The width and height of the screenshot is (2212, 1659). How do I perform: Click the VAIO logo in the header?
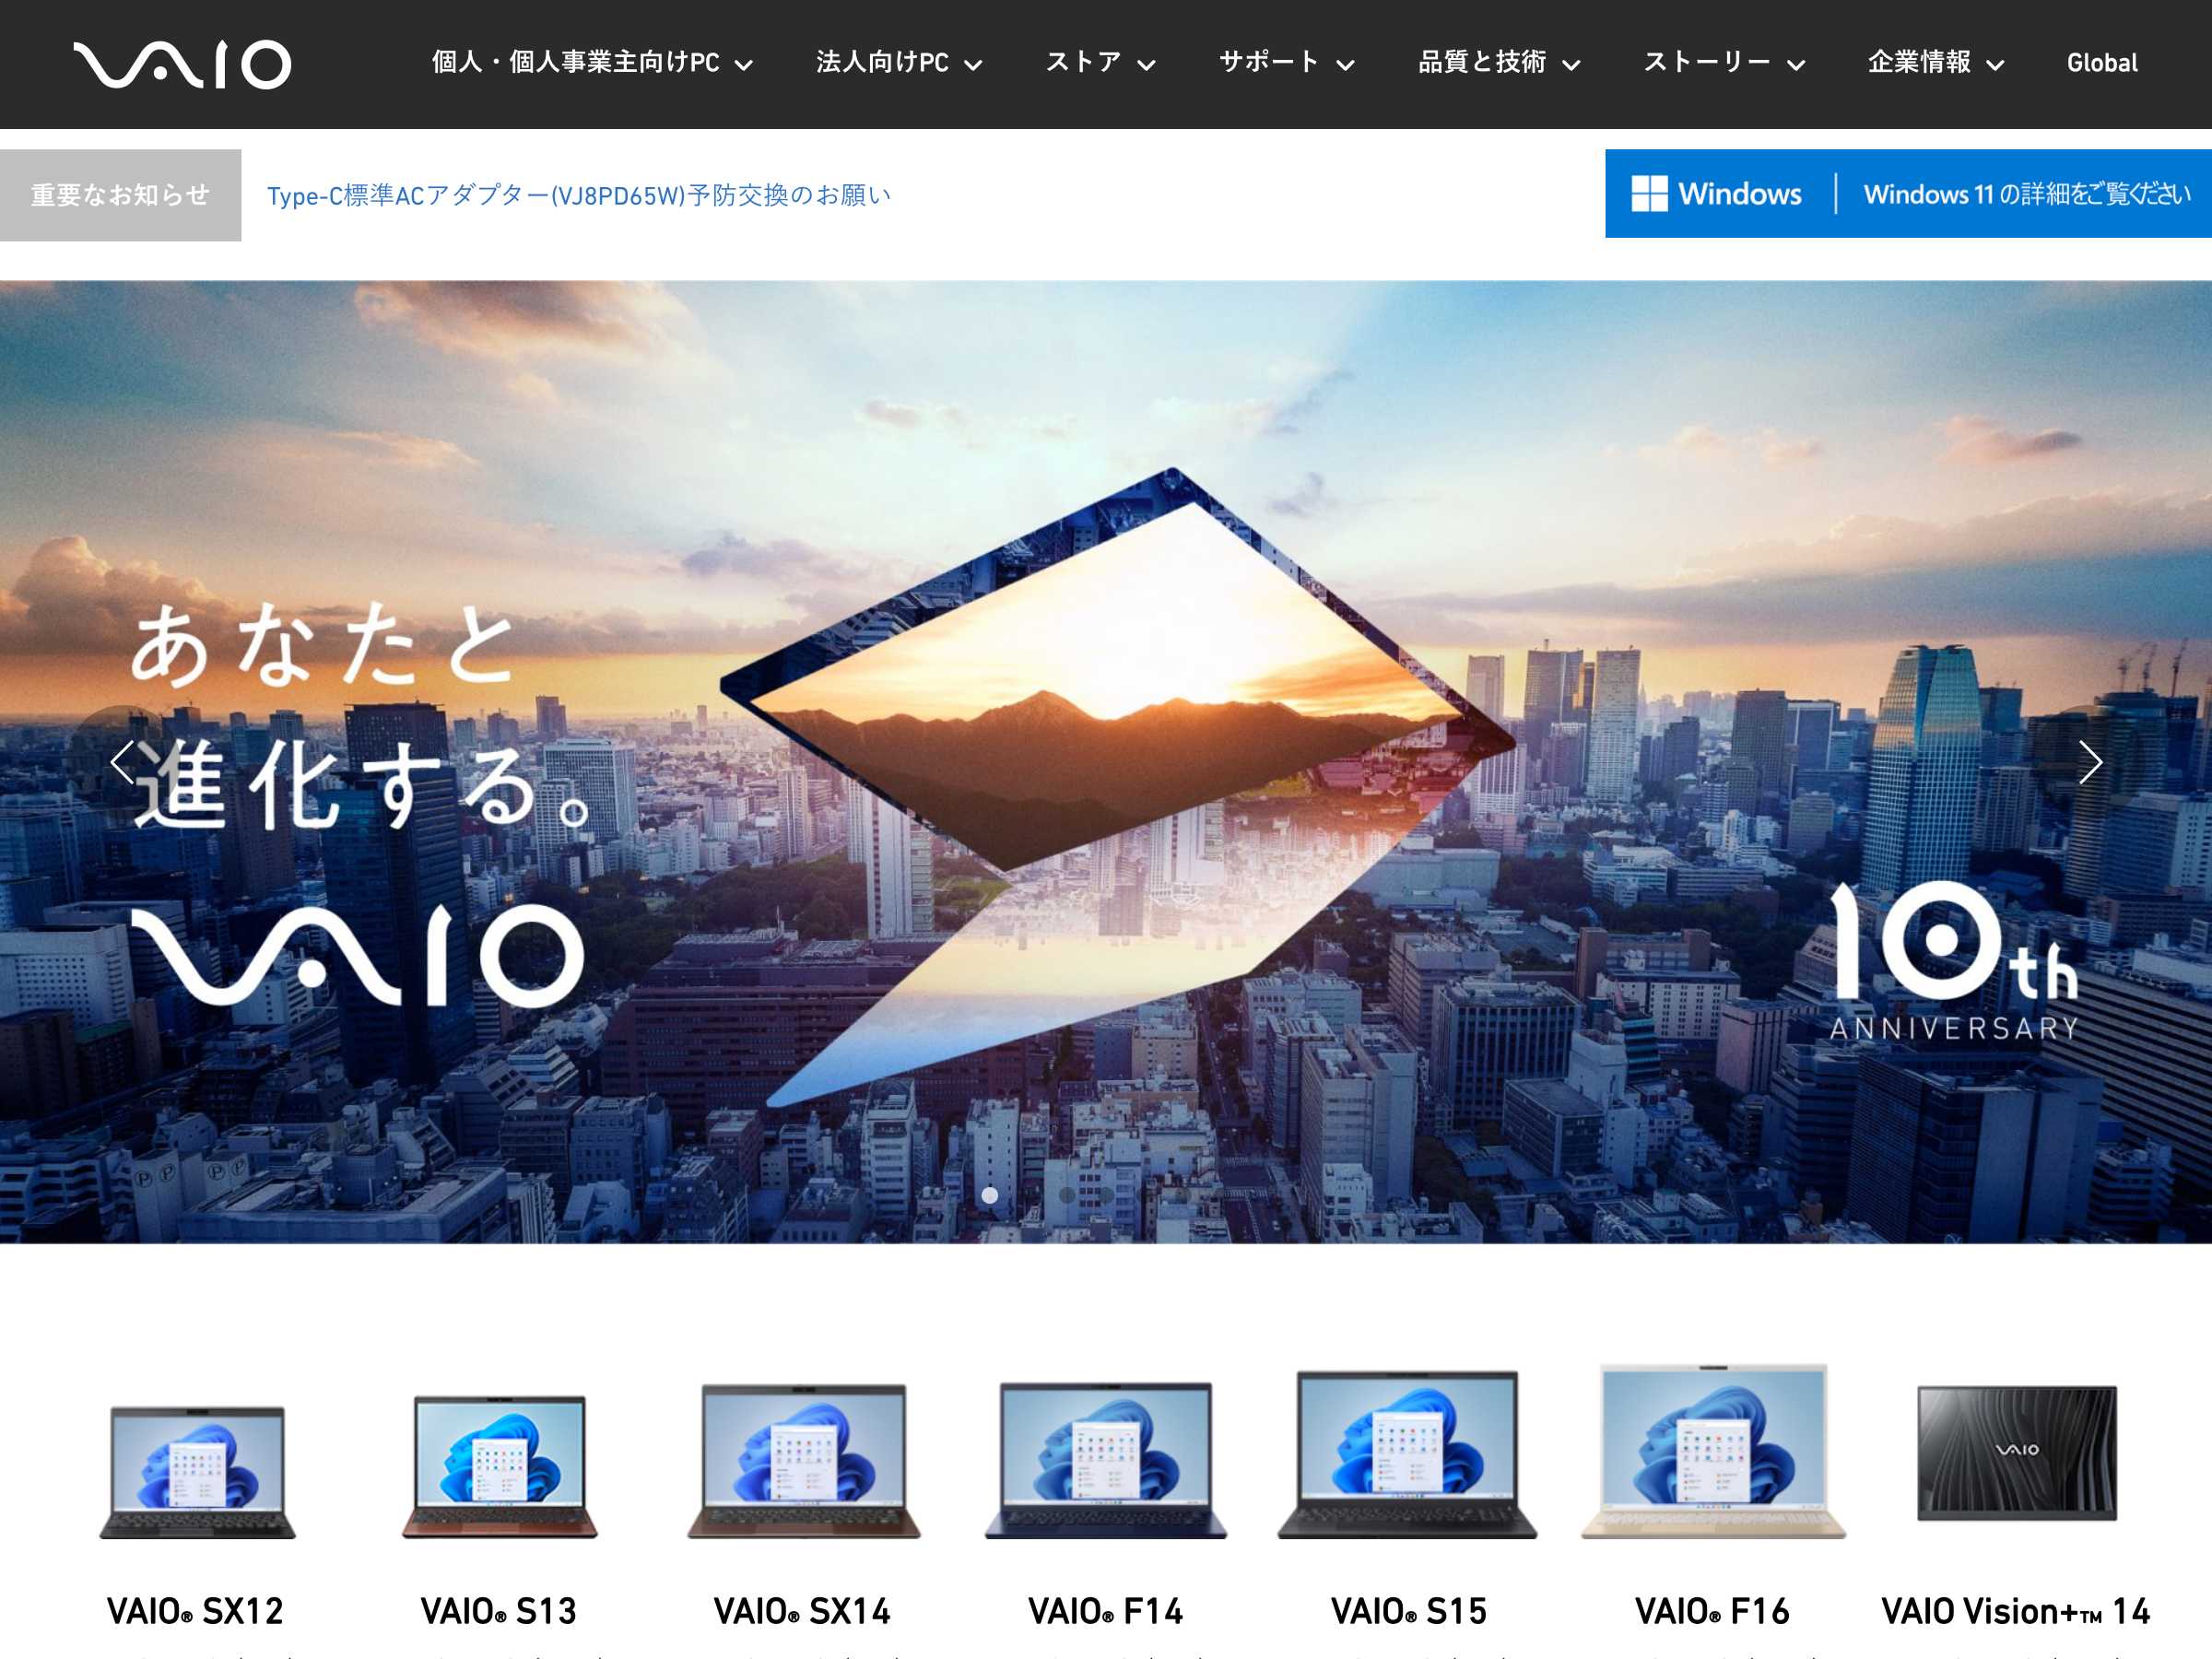pyautogui.click(x=182, y=64)
